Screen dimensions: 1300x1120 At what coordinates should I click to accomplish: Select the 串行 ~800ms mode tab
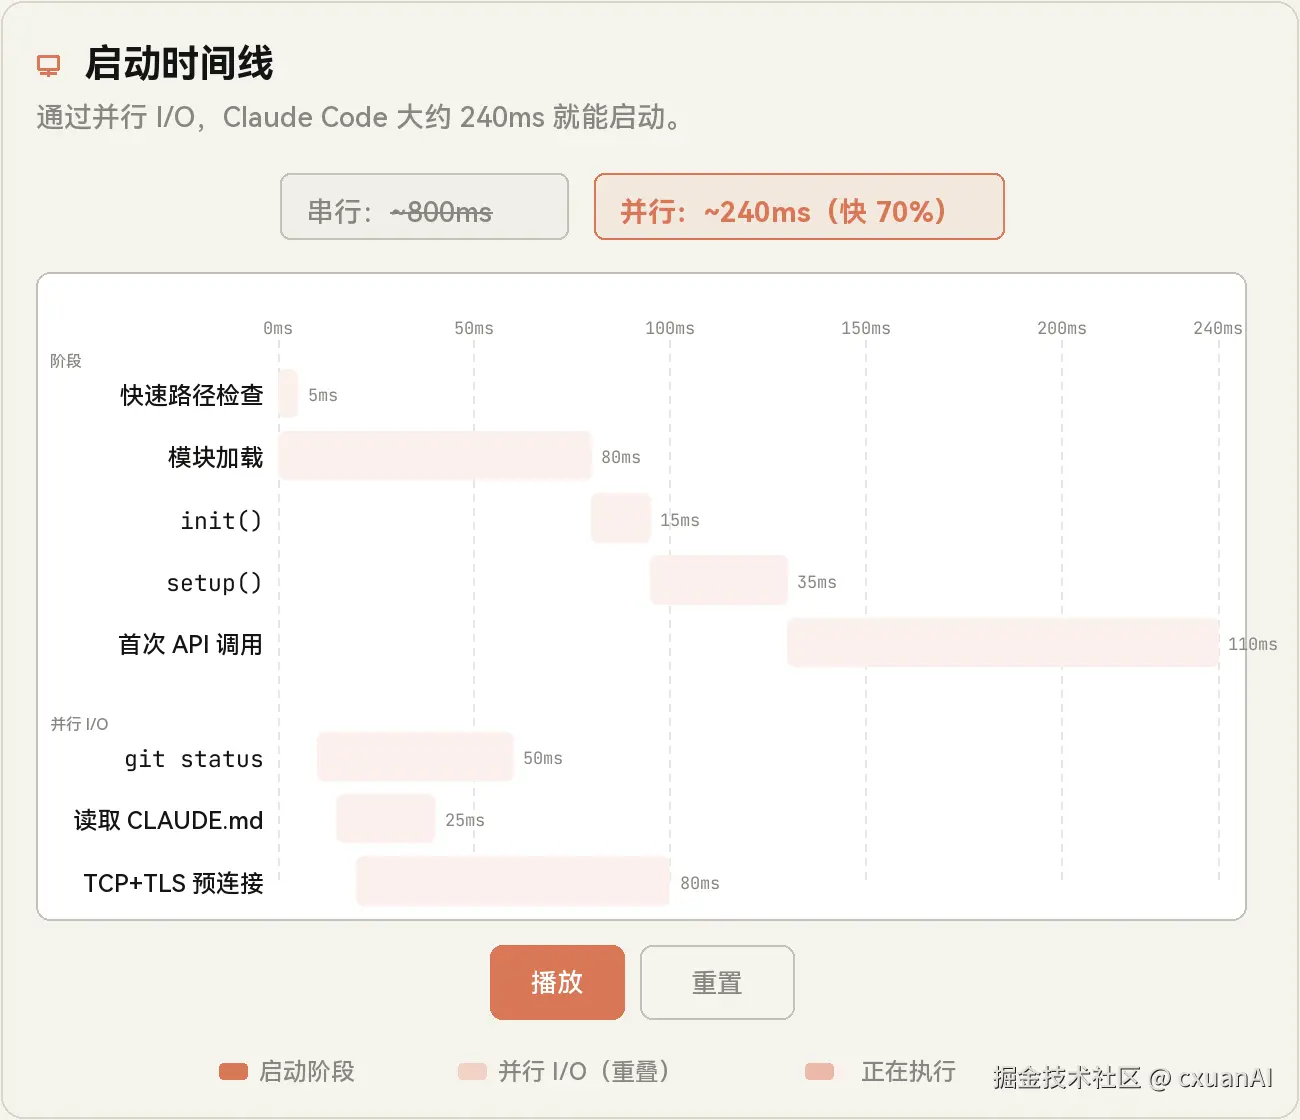coord(424,207)
